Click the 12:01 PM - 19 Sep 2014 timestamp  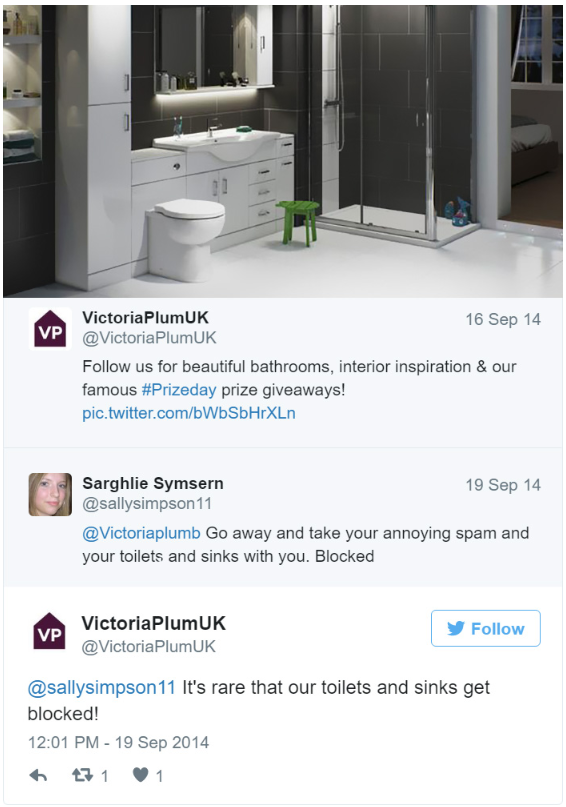pos(118,742)
